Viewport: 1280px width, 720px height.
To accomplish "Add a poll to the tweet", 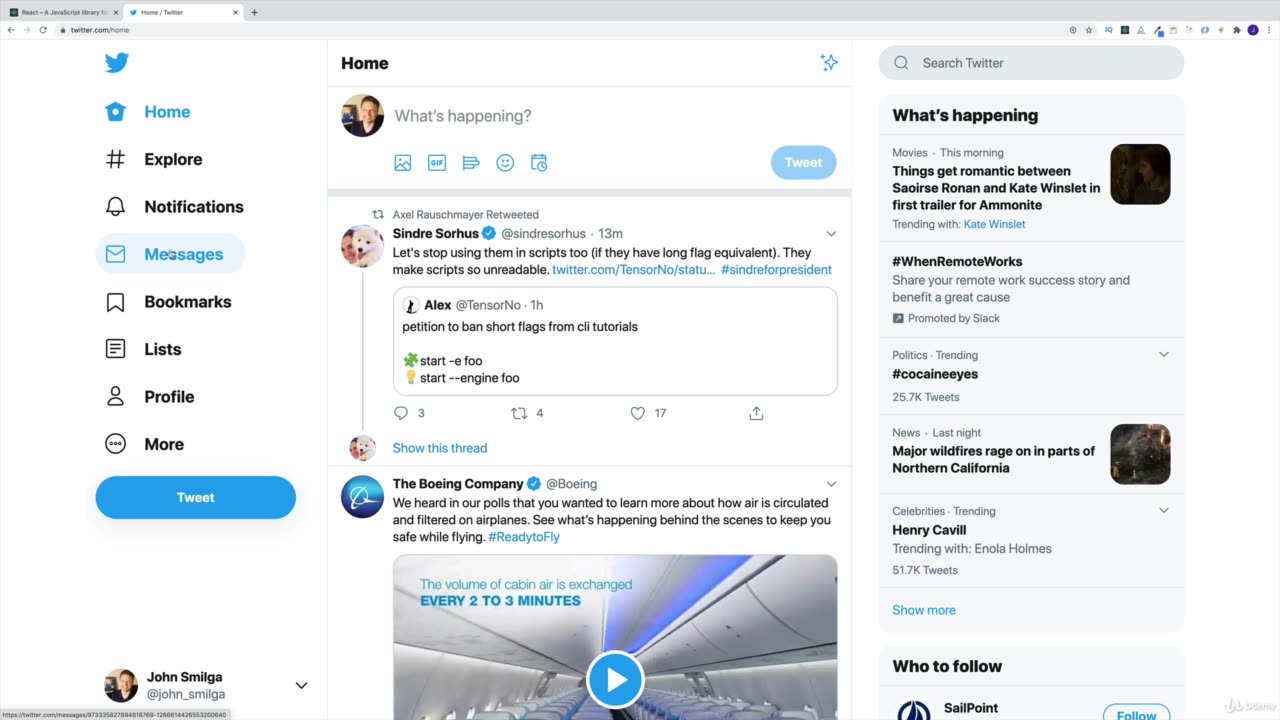I will (x=471, y=163).
